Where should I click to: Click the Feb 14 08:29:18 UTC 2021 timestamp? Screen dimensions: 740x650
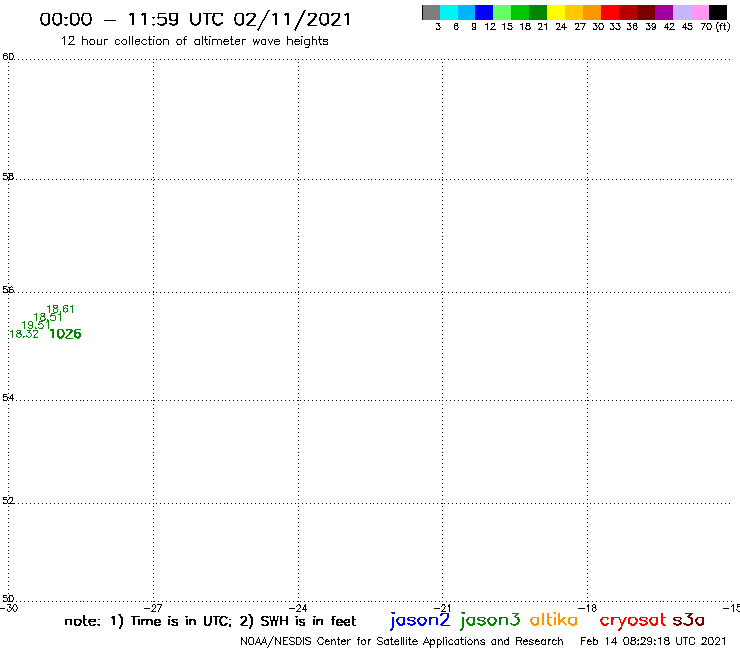[x=653, y=641]
